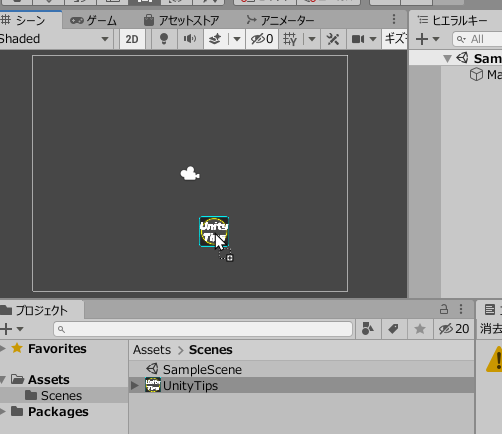Toggle hidden packages count in Project panel
Image resolution: width=502 pixels, height=434 pixels.
coord(454,329)
